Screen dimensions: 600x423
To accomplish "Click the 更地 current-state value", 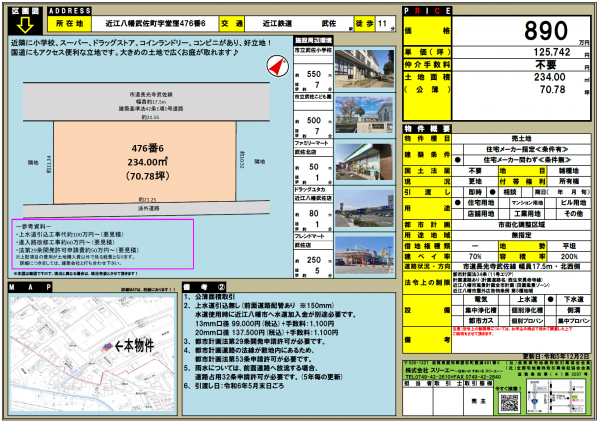I will click(x=475, y=181).
